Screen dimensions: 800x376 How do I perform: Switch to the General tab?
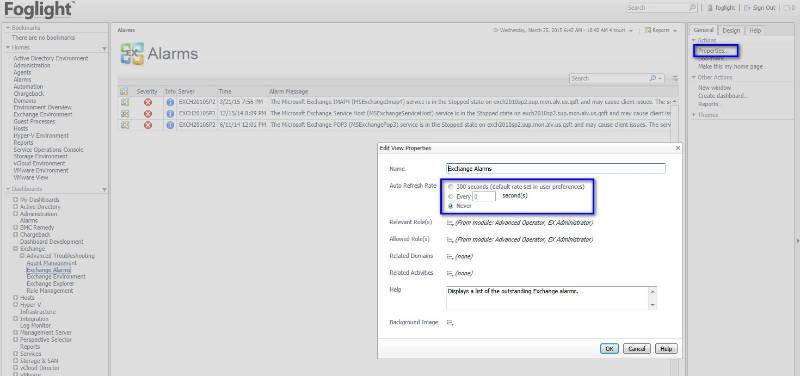[x=704, y=30]
